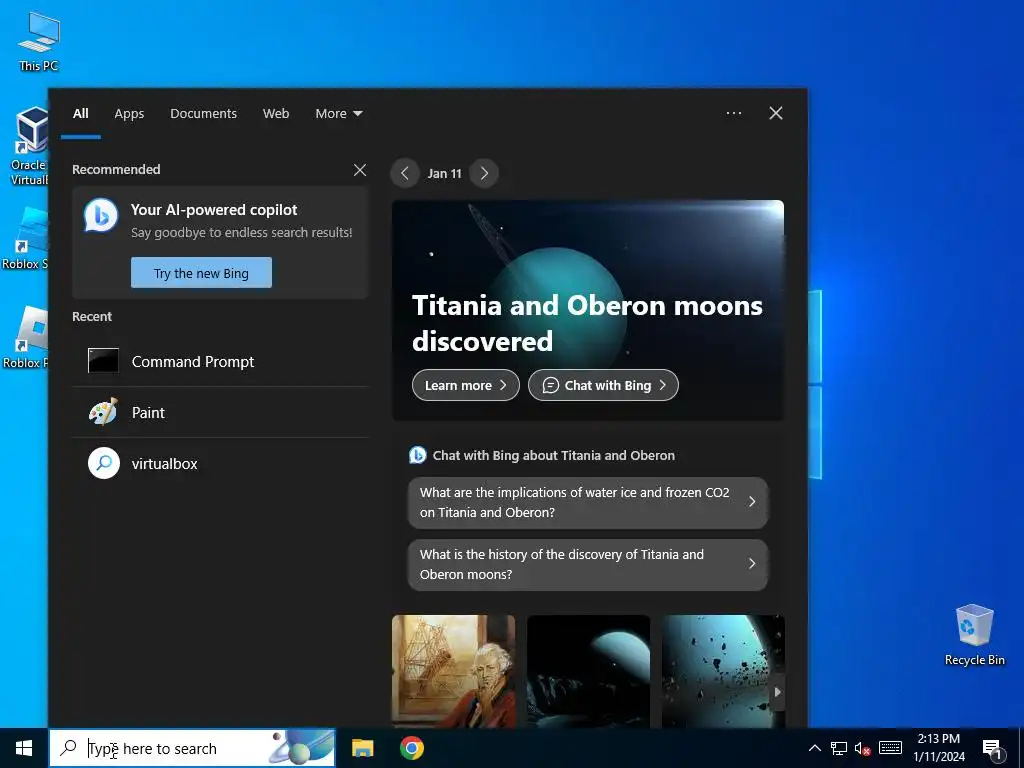Click Try the new Bing button
Screen dimensions: 1024x768
coord(201,272)
